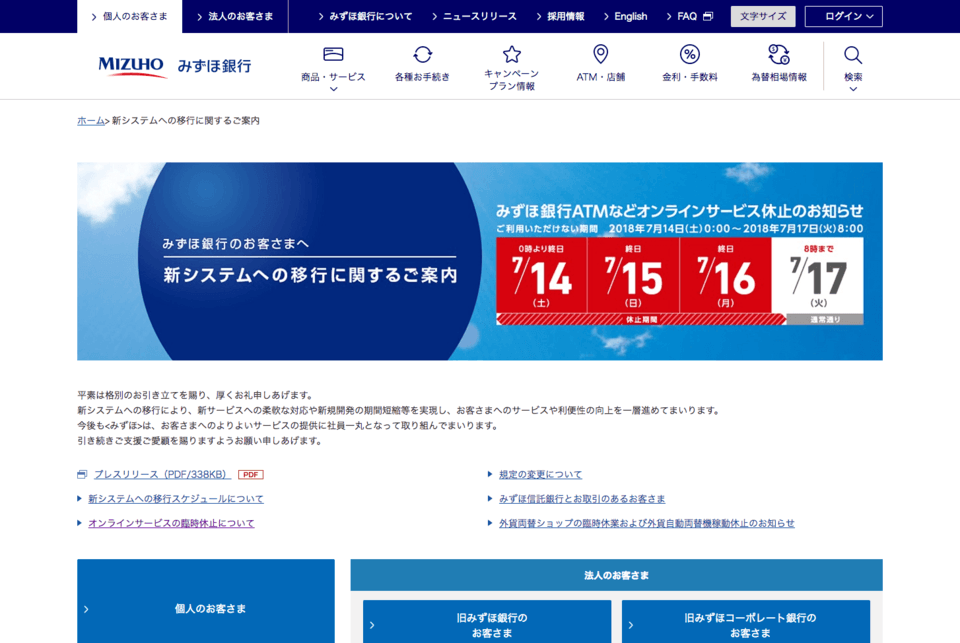Click the 文字サイズ button
960x643 pixels.
coord(762,16)
